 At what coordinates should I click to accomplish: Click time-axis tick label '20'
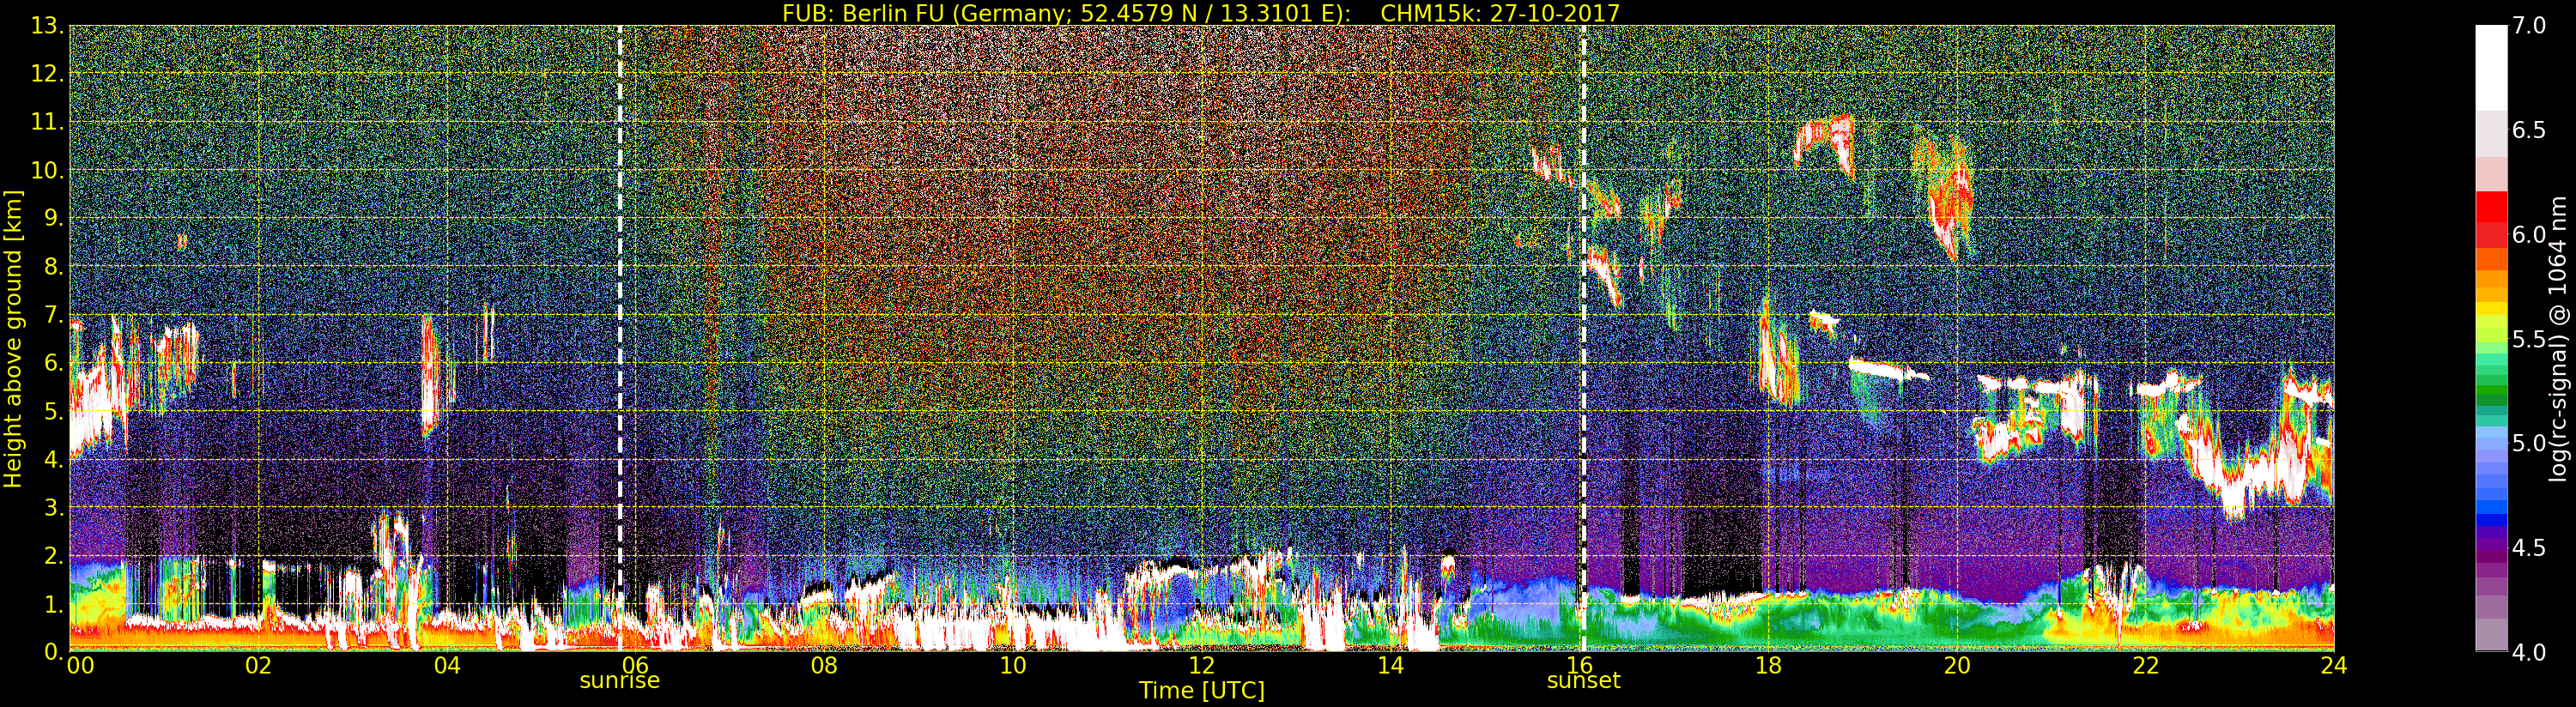(x=1957, y=665)
